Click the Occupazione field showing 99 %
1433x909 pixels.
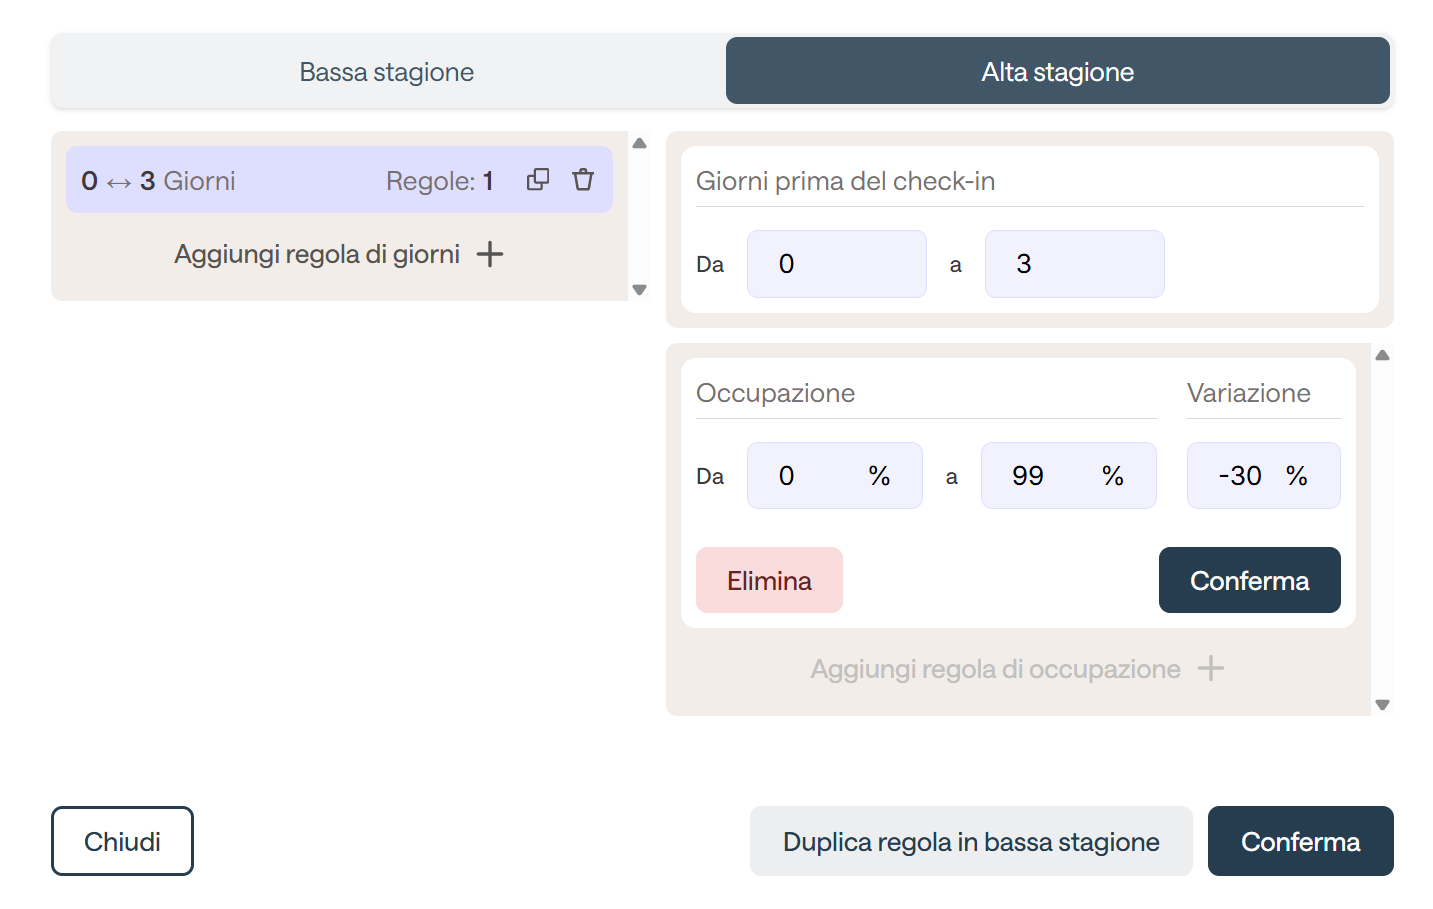click(1069, 476)
